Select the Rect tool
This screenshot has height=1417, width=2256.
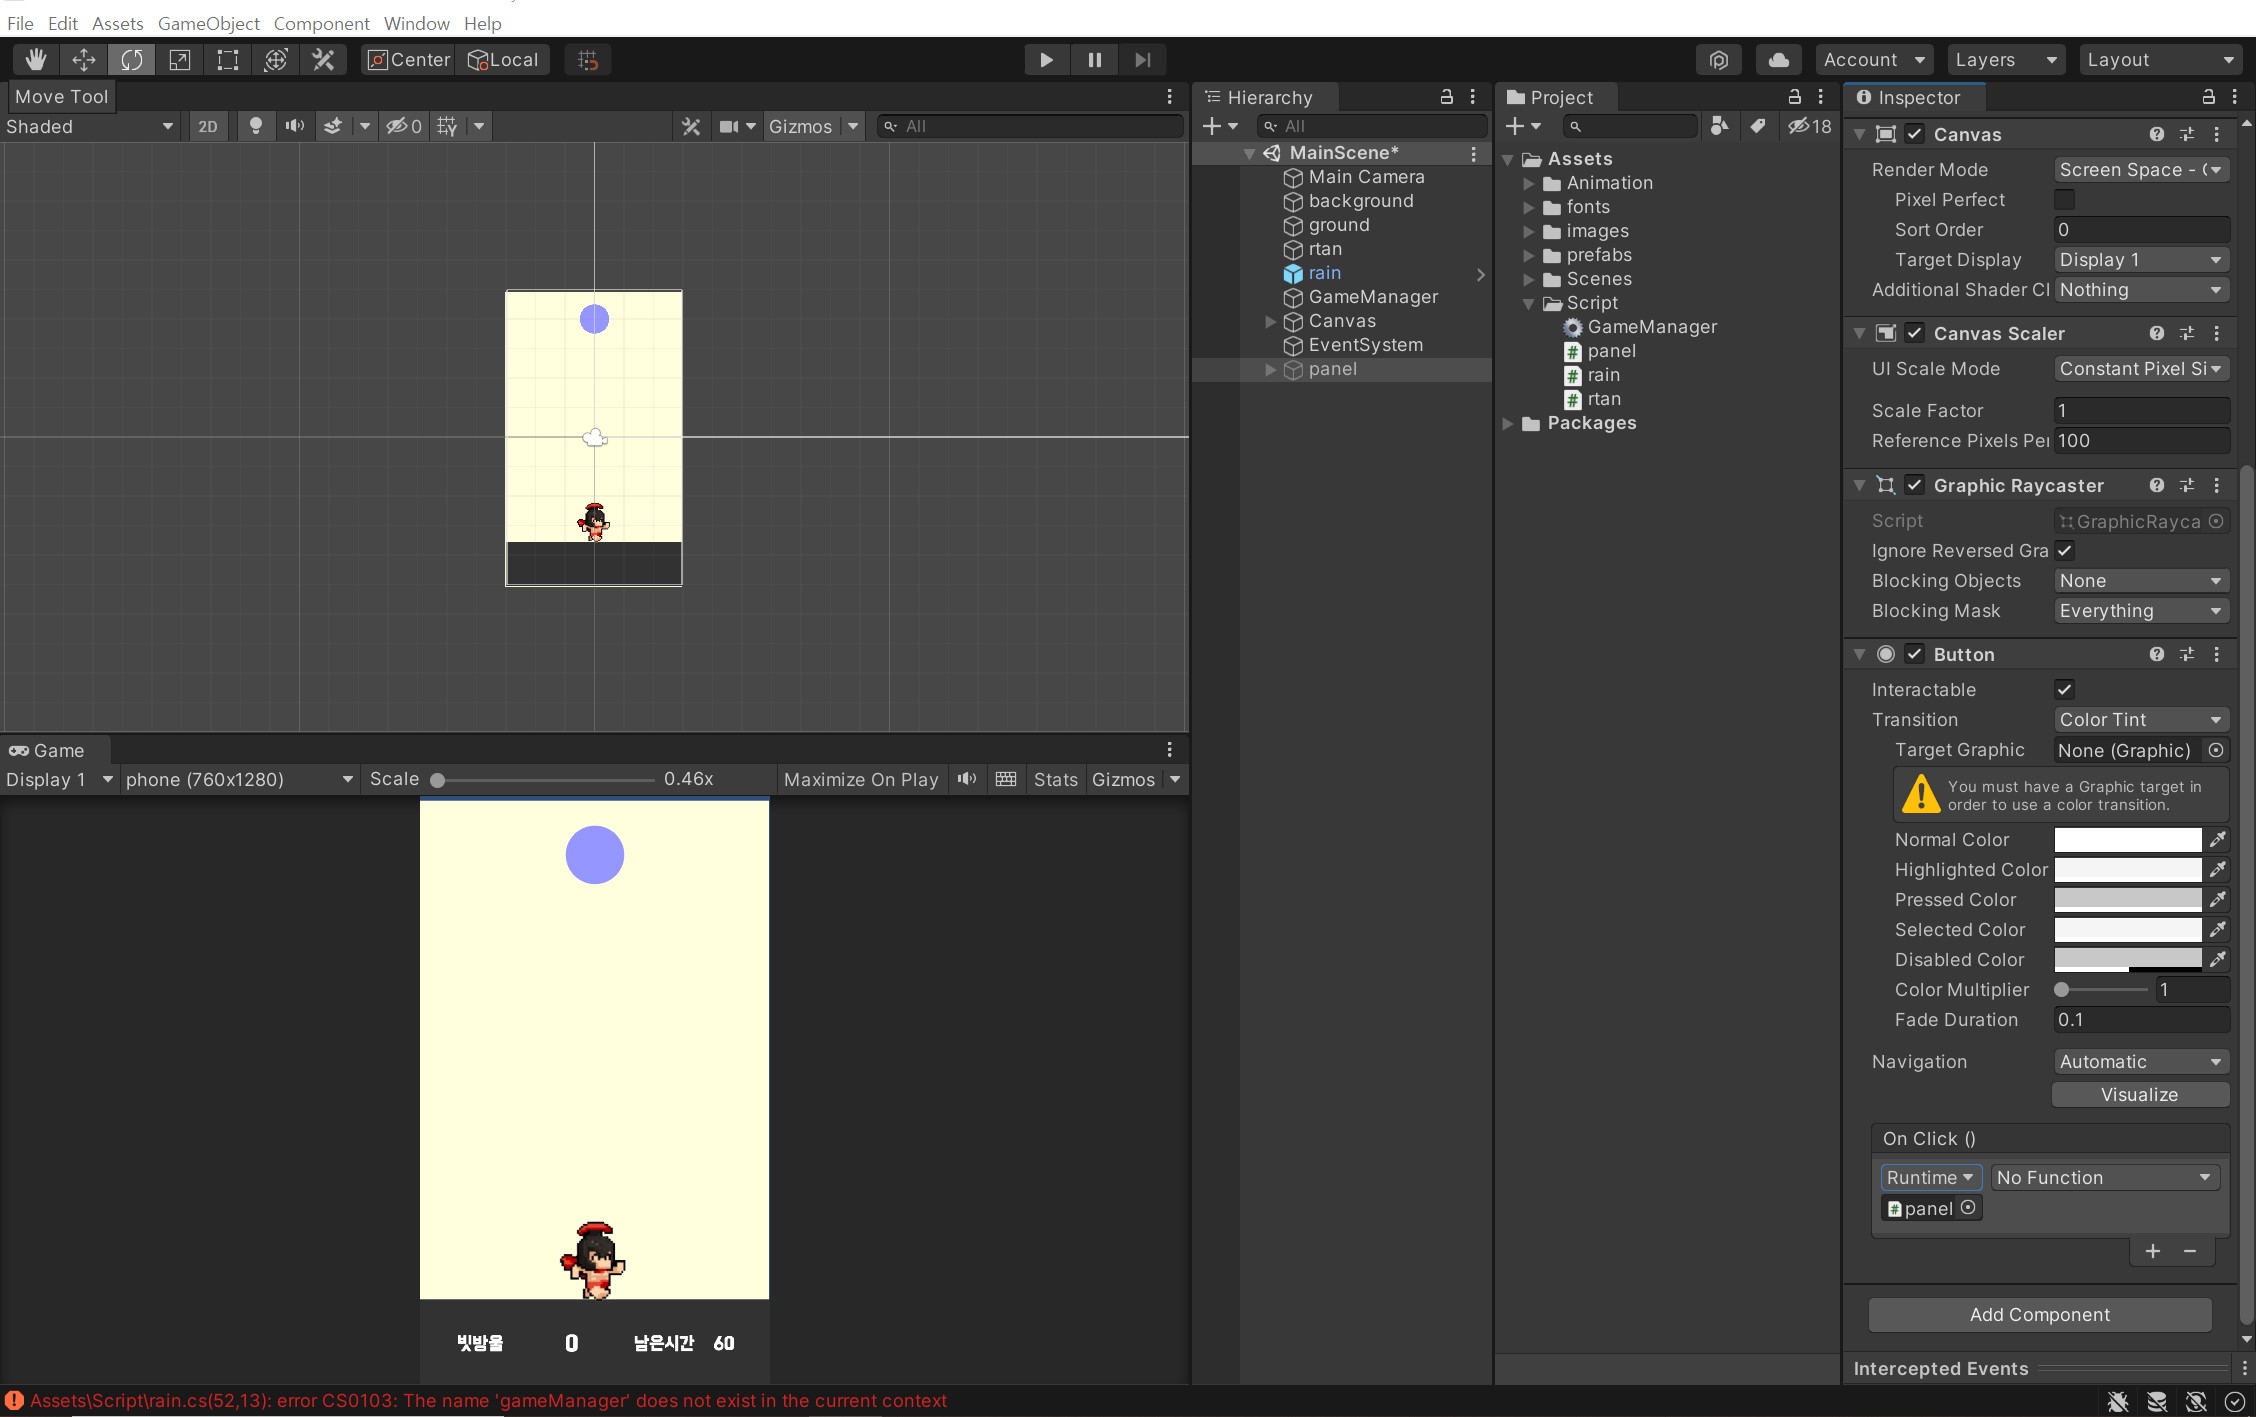[228, 60]
